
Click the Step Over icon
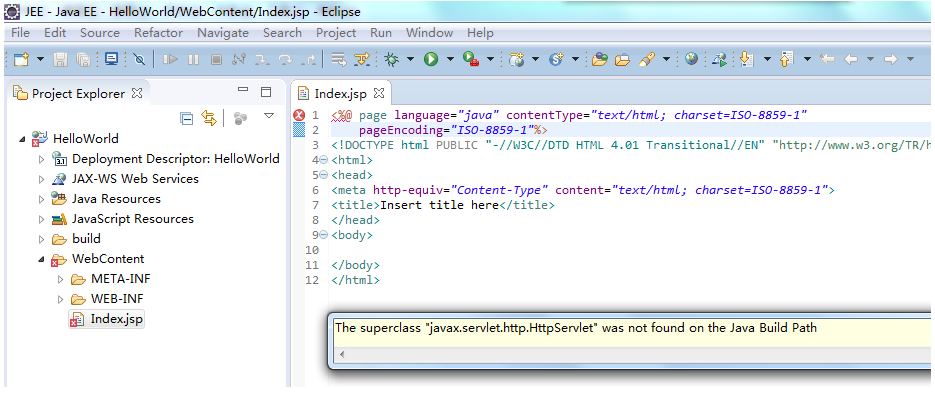[286, 59]
